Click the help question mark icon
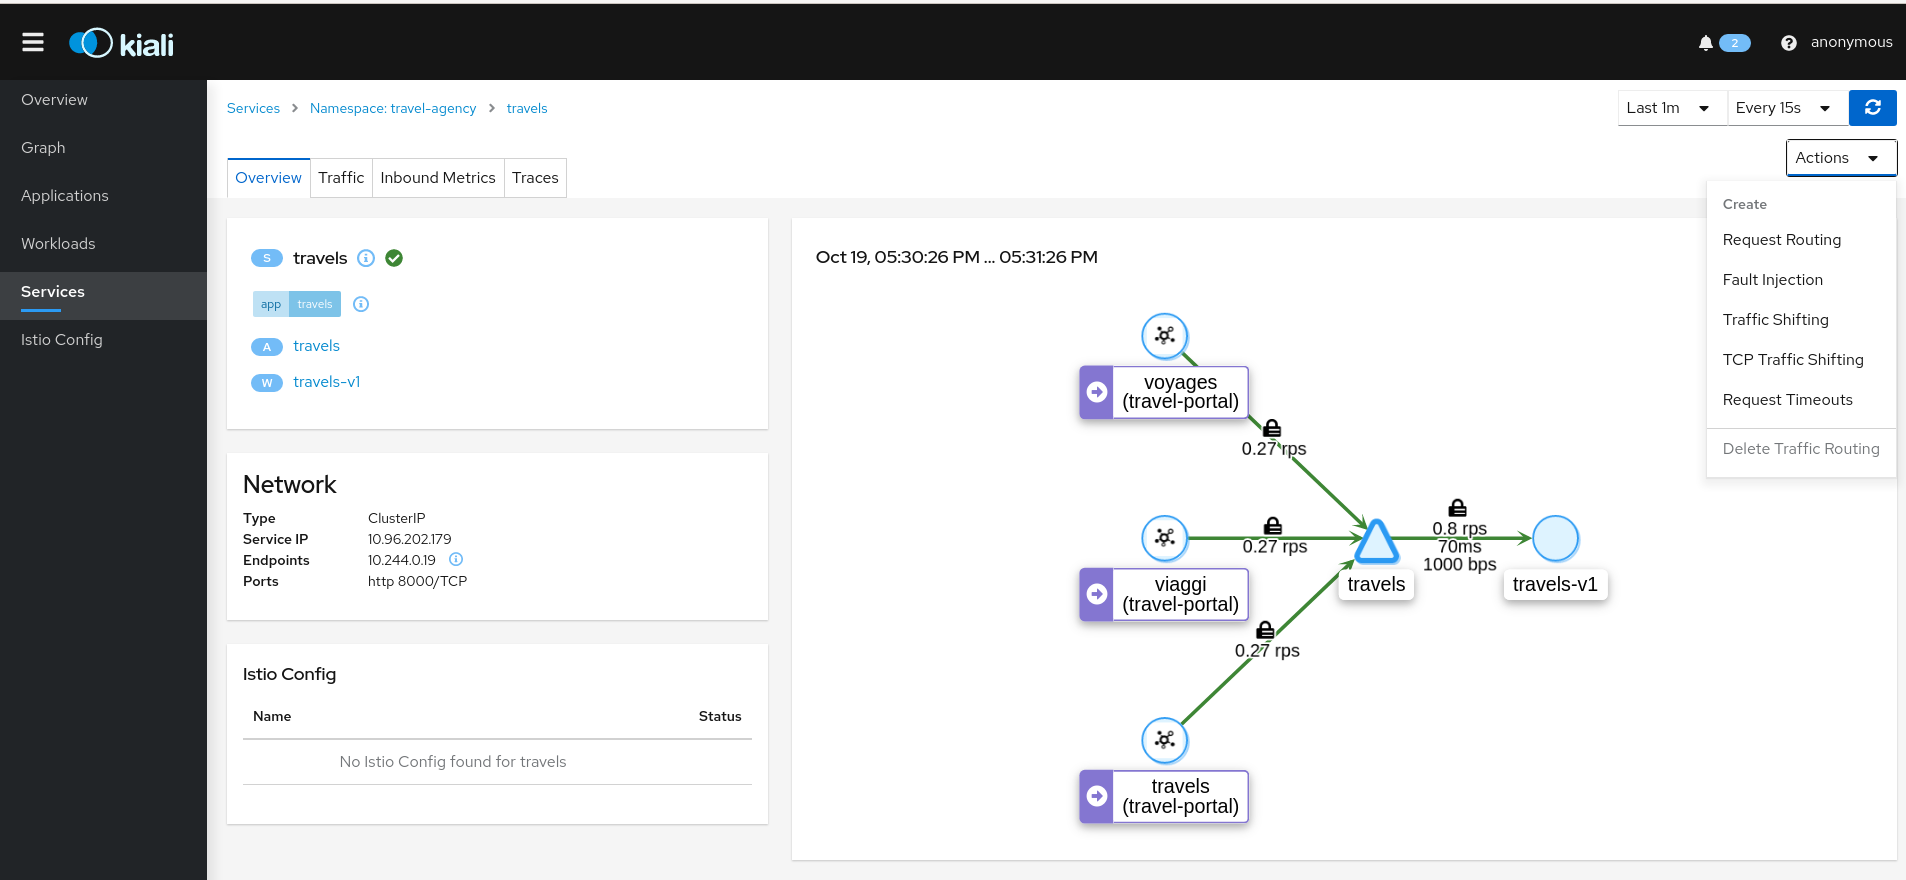Image resolution: width=1906 pixels, height=880 pixels. coord(1789,43)
